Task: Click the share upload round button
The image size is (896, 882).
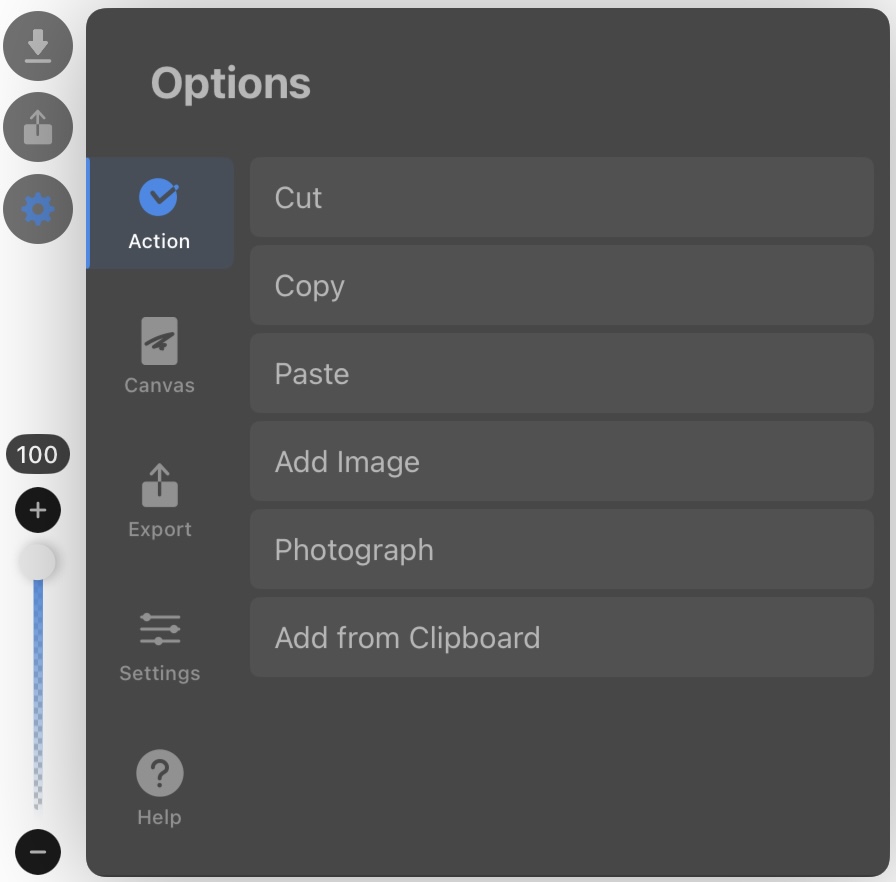Action: pyautogui.click(x=38, y=127)
